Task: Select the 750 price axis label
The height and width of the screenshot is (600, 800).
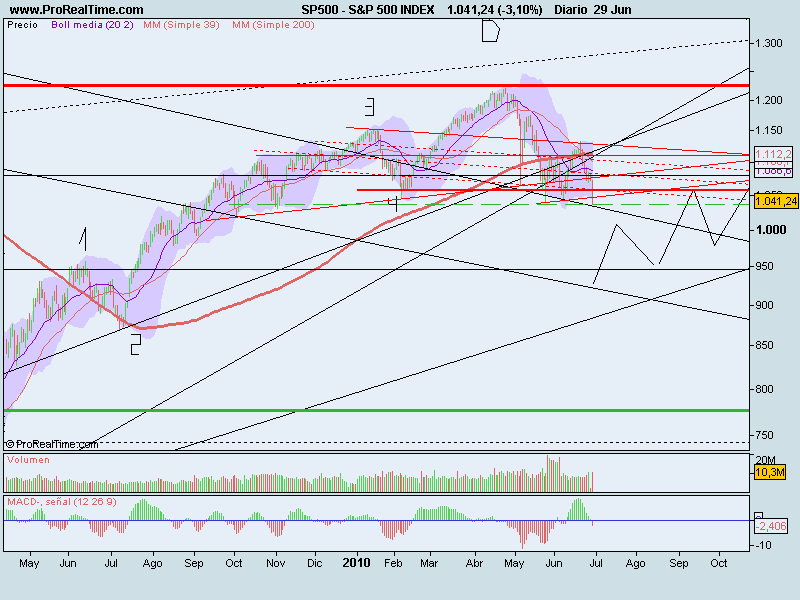Action: (x=765, y=435)
